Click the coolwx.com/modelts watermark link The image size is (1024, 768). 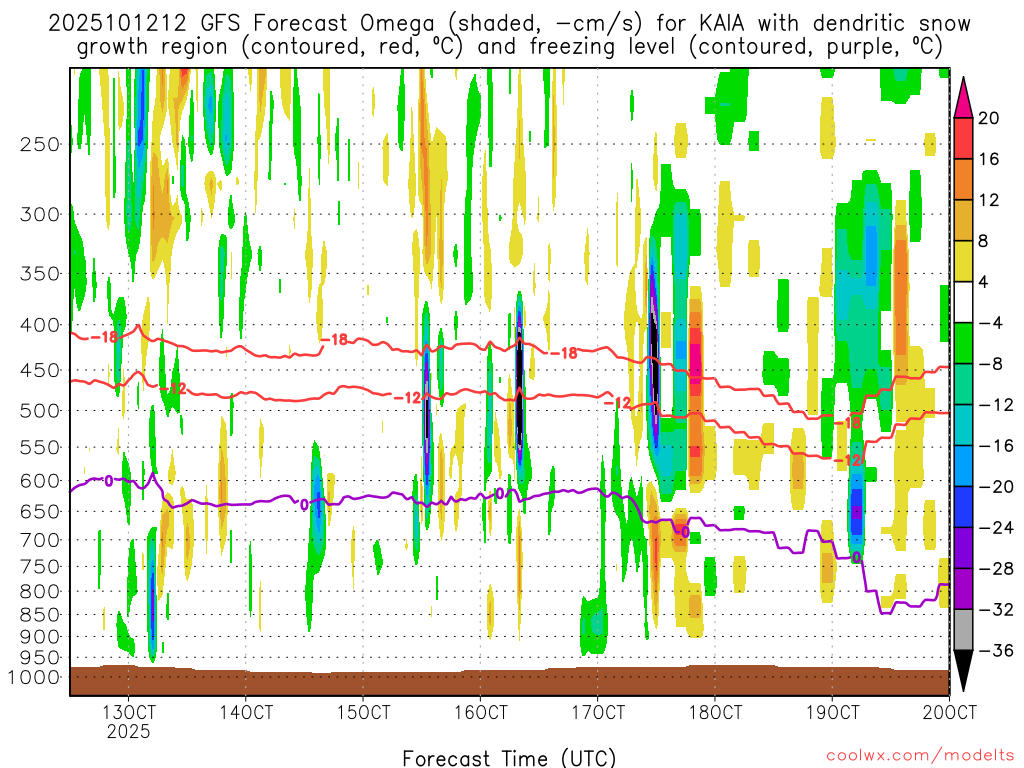point(920,755)
